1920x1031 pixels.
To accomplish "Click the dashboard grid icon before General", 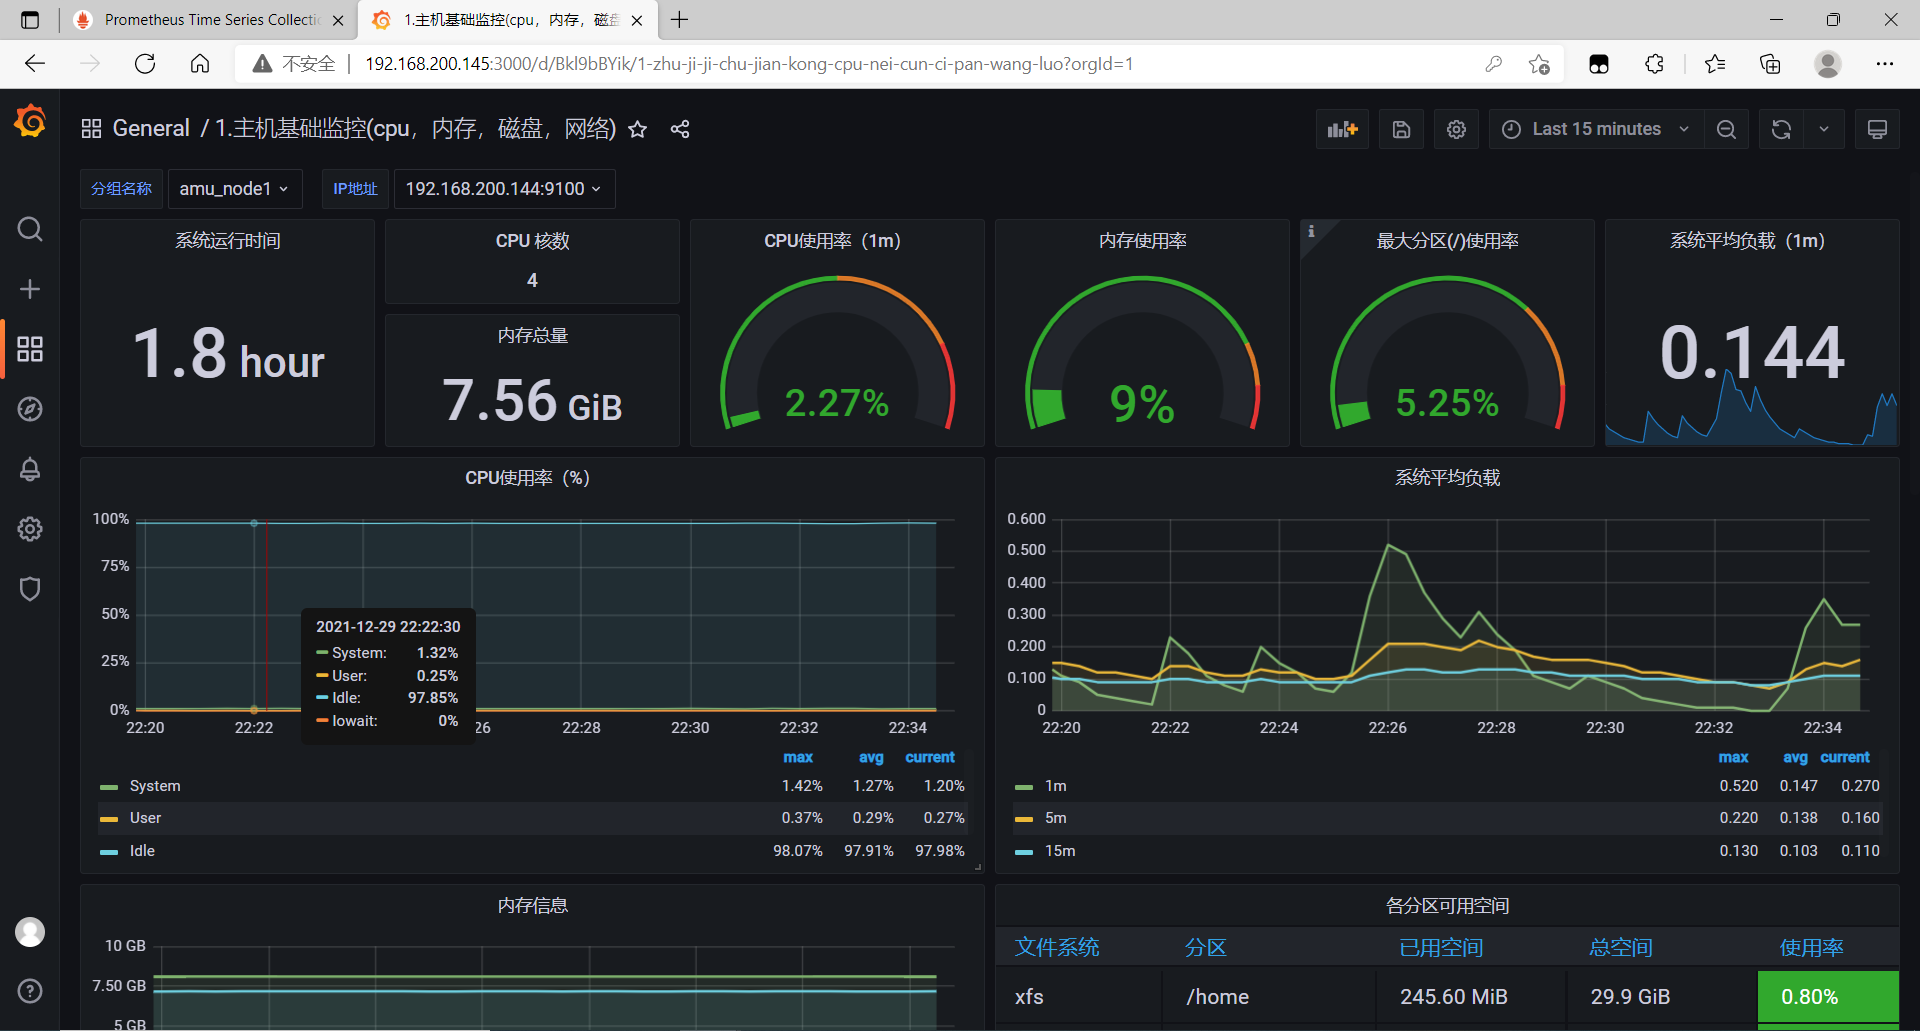I will (x=91, y=129).
